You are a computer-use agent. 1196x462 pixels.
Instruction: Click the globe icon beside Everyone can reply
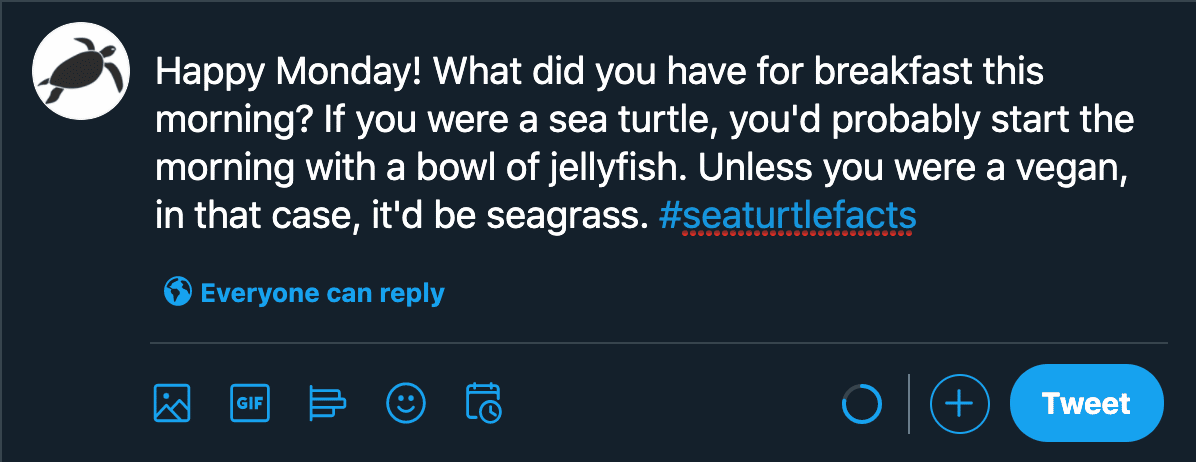click(177, 292)
